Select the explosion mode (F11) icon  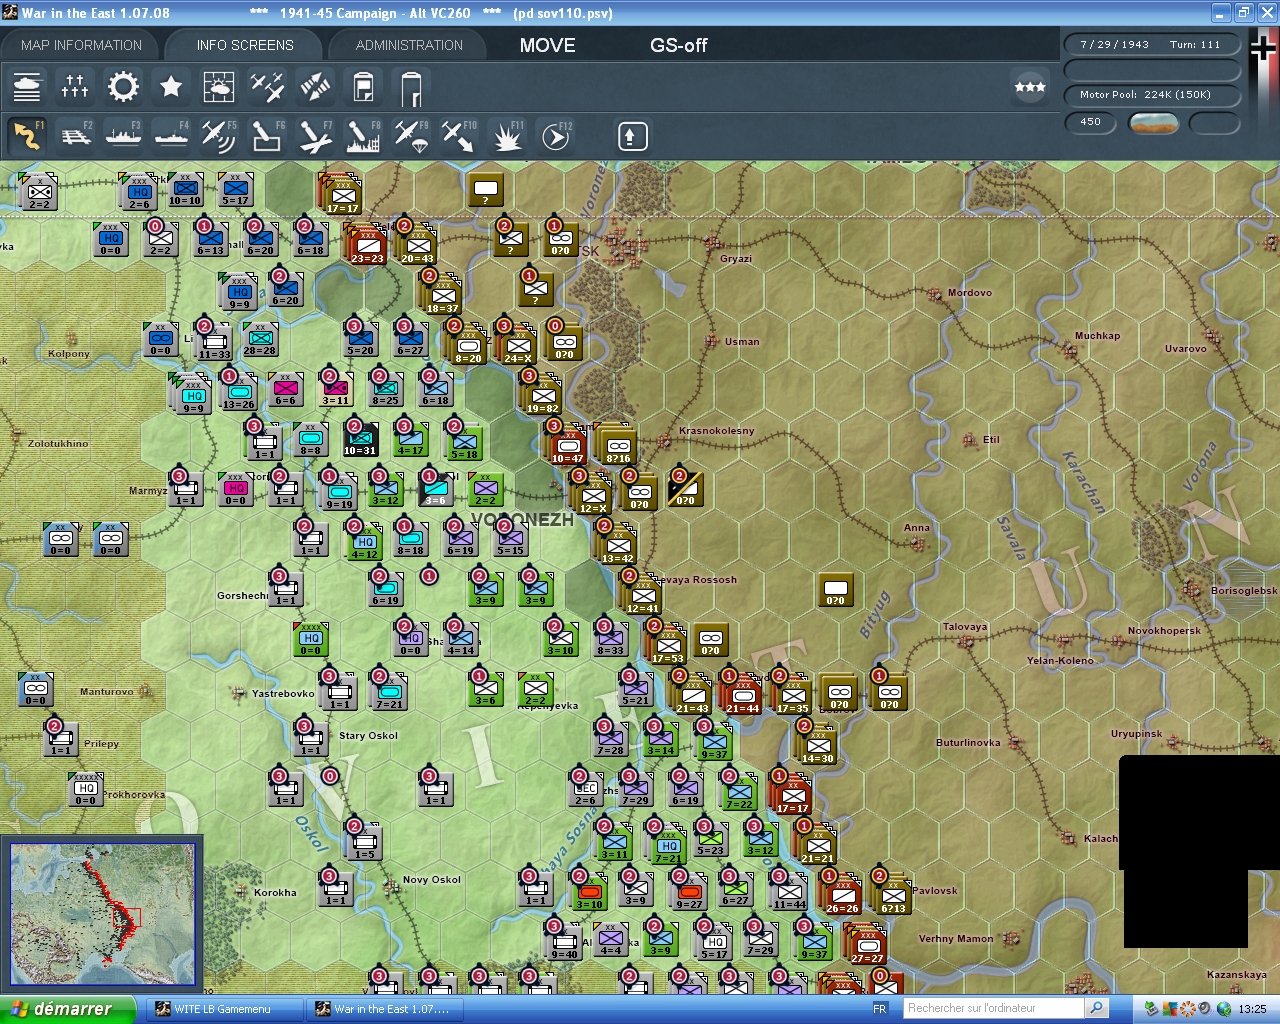tap(507, 135)
